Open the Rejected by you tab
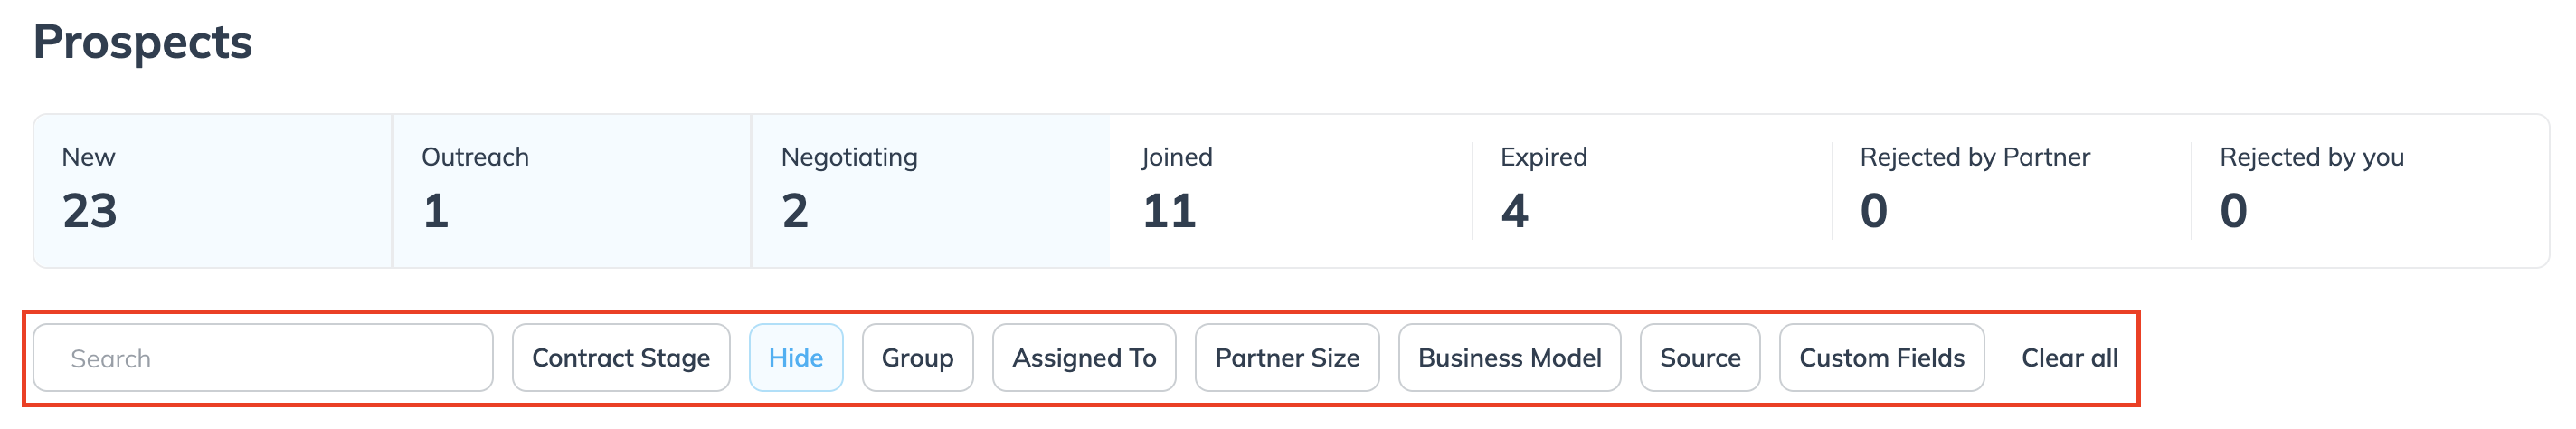This screenshot has height=429, width=2576. pyautogui.click(x=2370, y=190)
